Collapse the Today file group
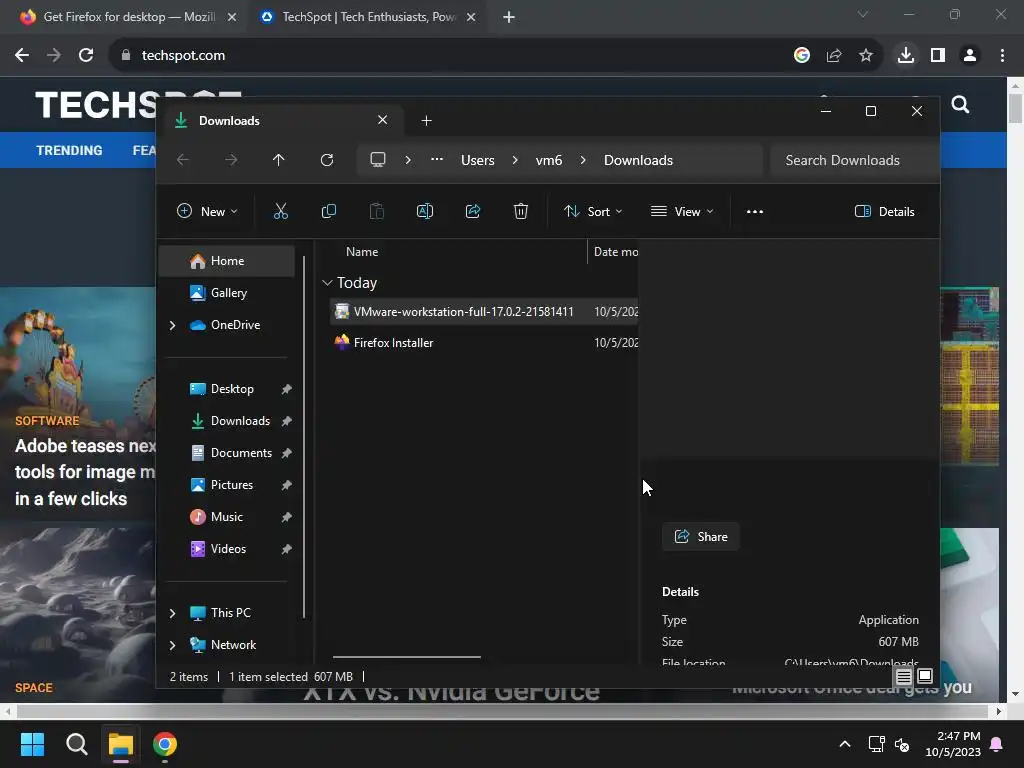This screenshot has height=768, width=1024. (327, 283)
